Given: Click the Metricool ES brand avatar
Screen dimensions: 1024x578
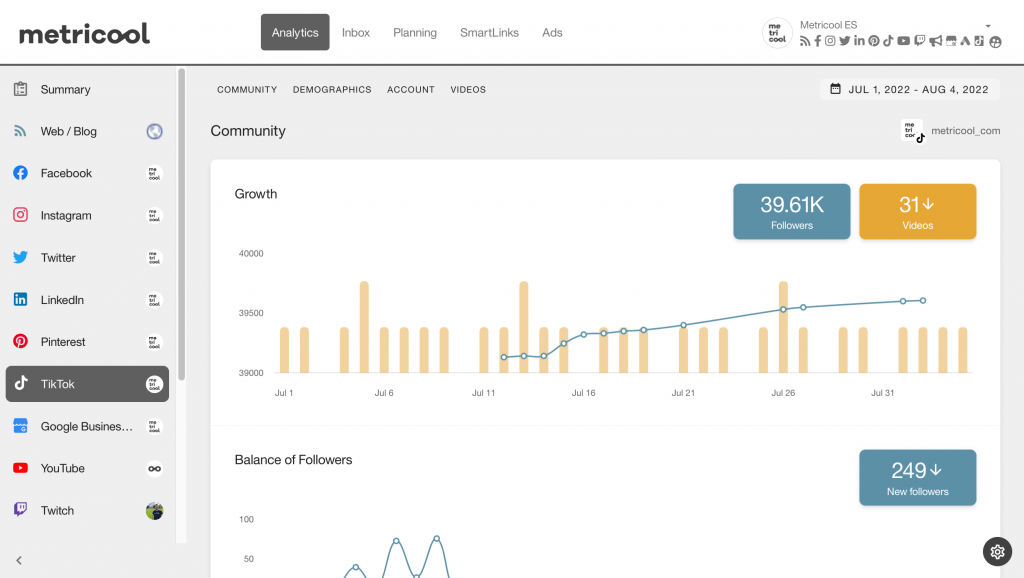Looking at the screenshot, I should pos(777,33).
